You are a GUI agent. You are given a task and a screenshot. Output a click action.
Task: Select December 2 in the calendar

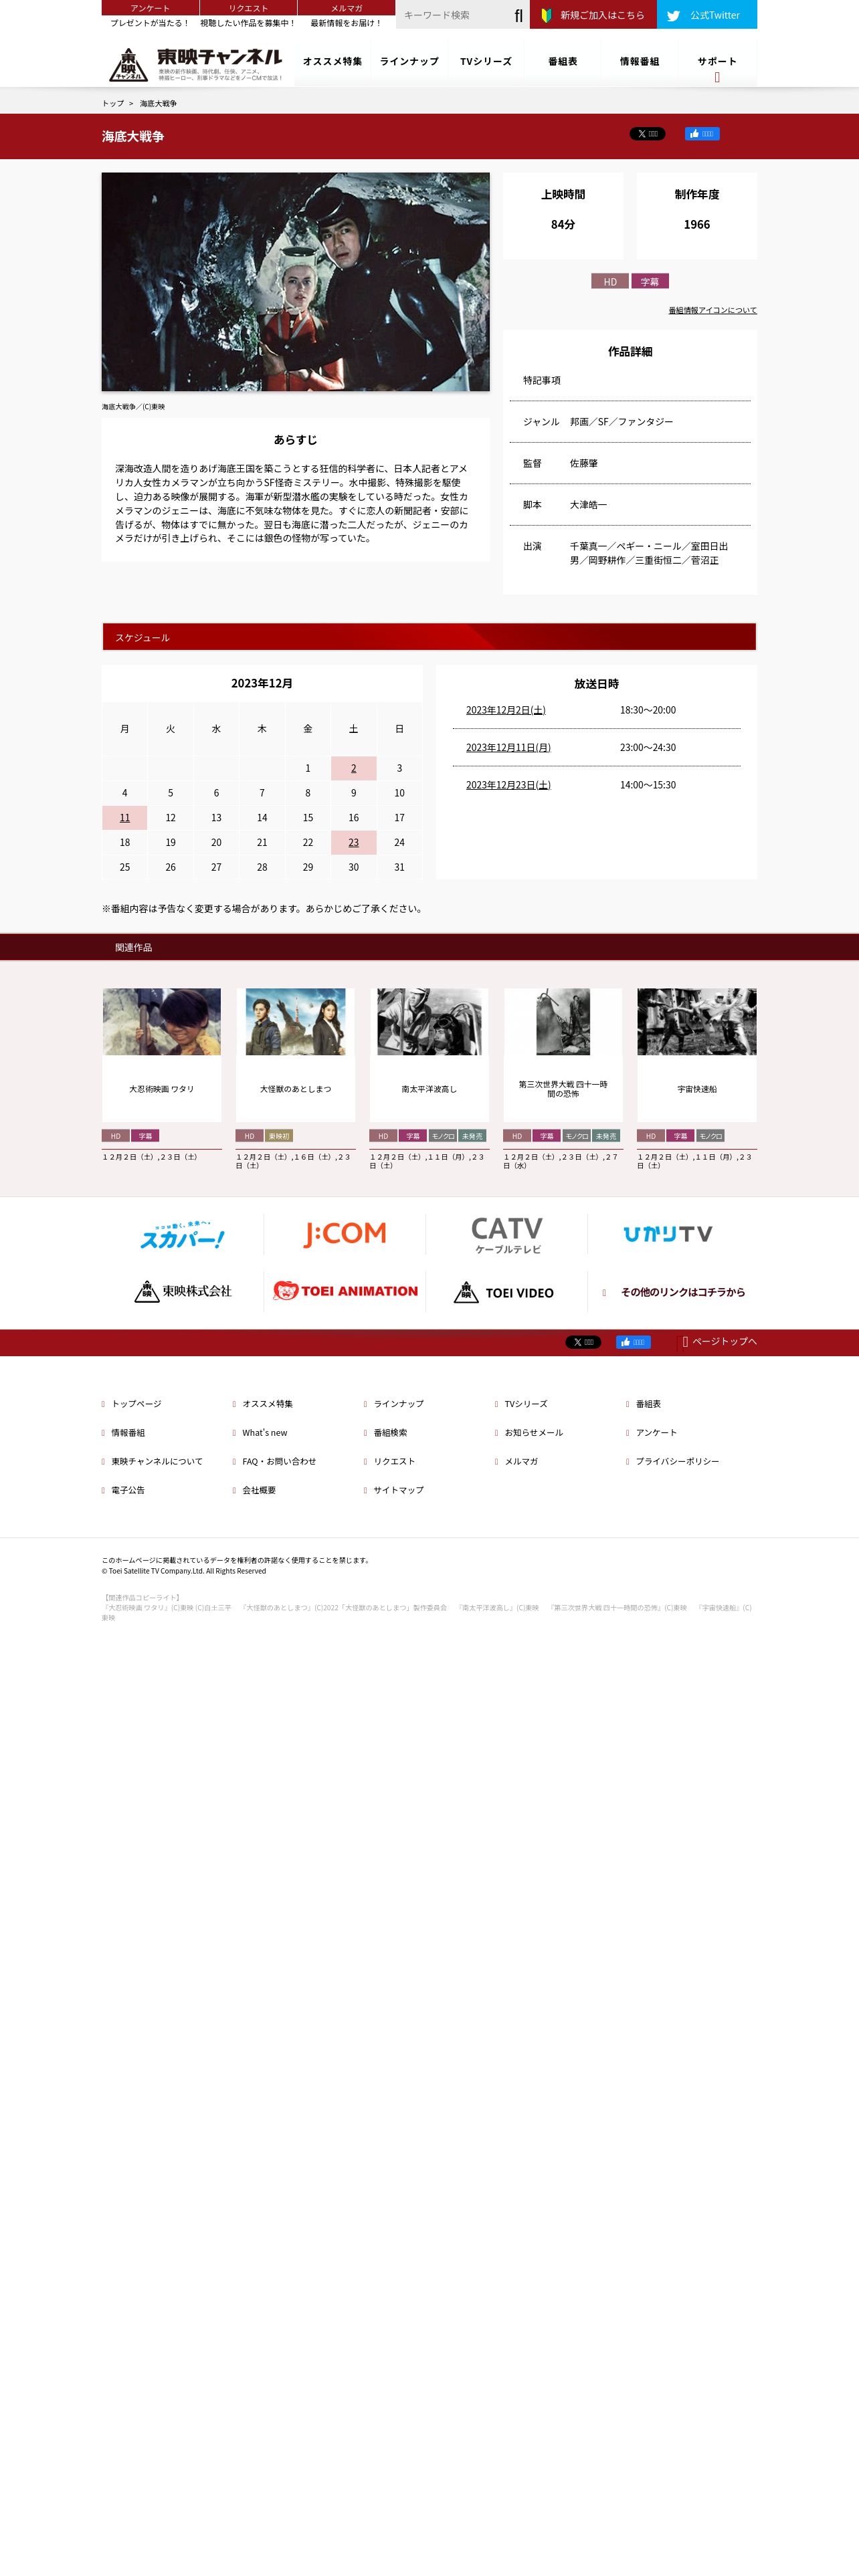[353, 768]
